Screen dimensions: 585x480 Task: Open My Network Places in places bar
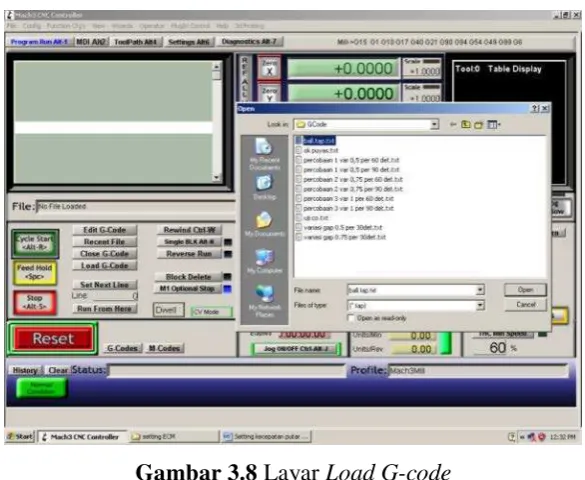265,301
